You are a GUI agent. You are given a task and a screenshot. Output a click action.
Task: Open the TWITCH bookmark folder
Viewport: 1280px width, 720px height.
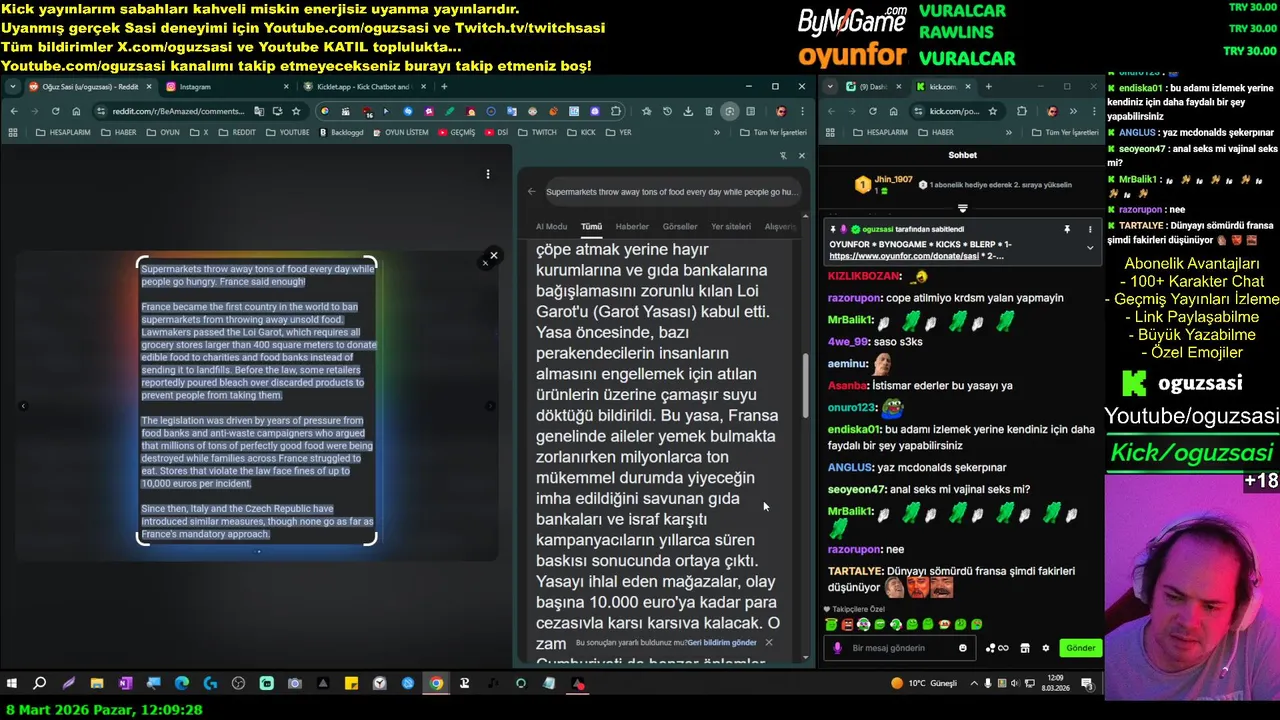(538, 132)
